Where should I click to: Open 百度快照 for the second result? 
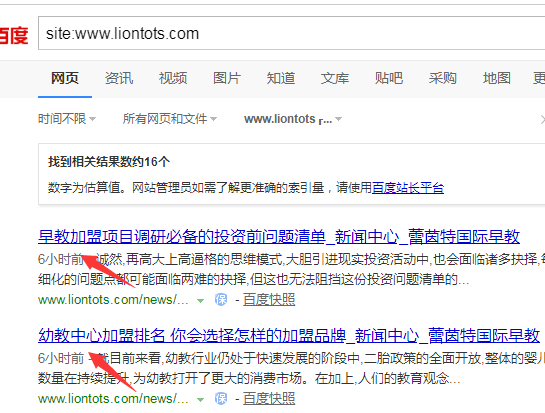(x=269, y=398)
